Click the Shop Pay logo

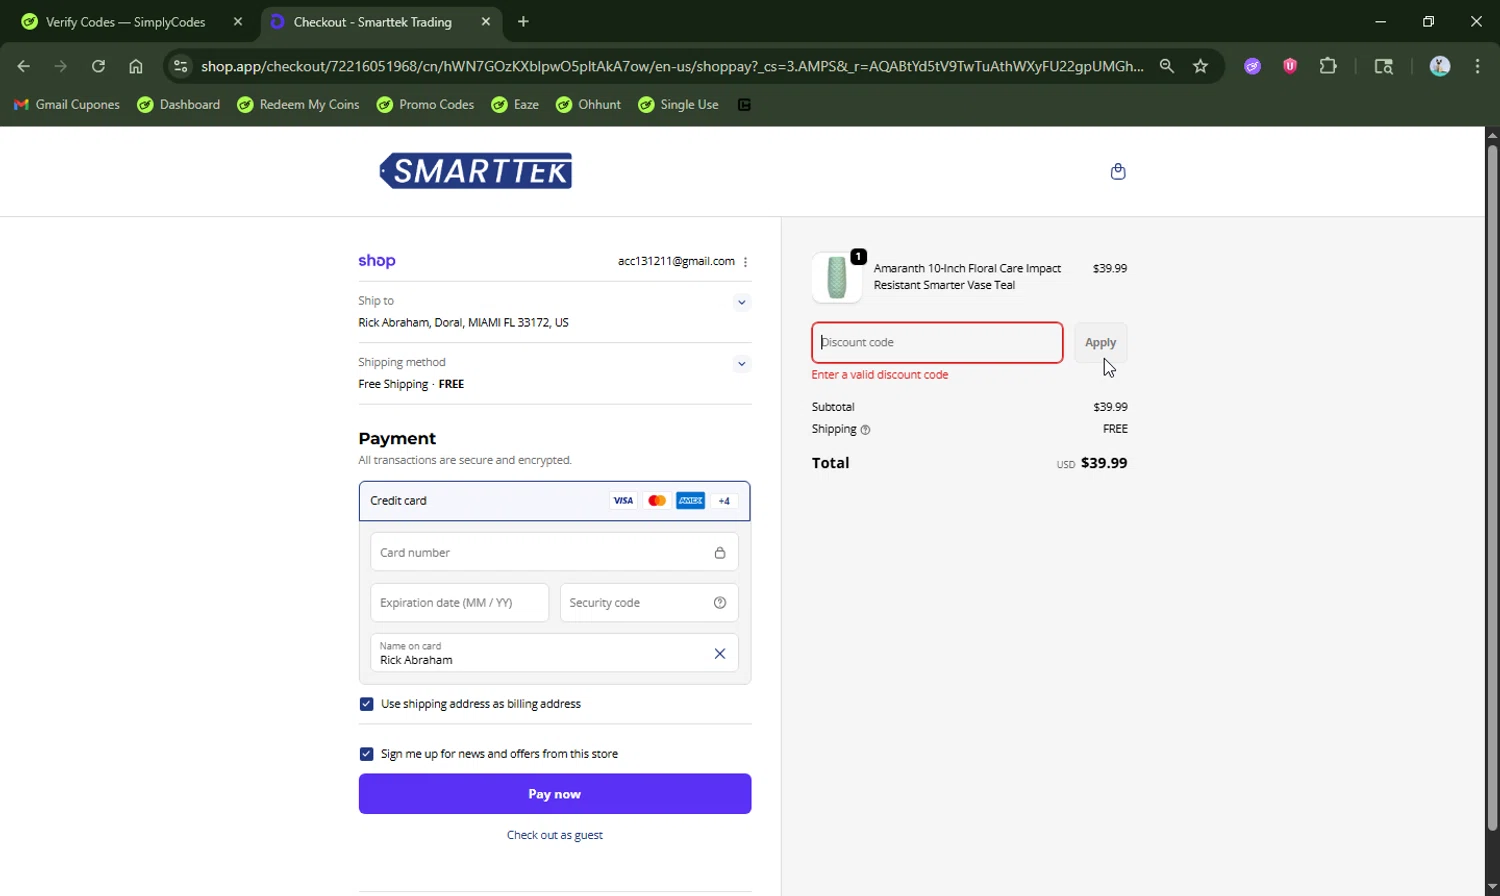point(377,261)
